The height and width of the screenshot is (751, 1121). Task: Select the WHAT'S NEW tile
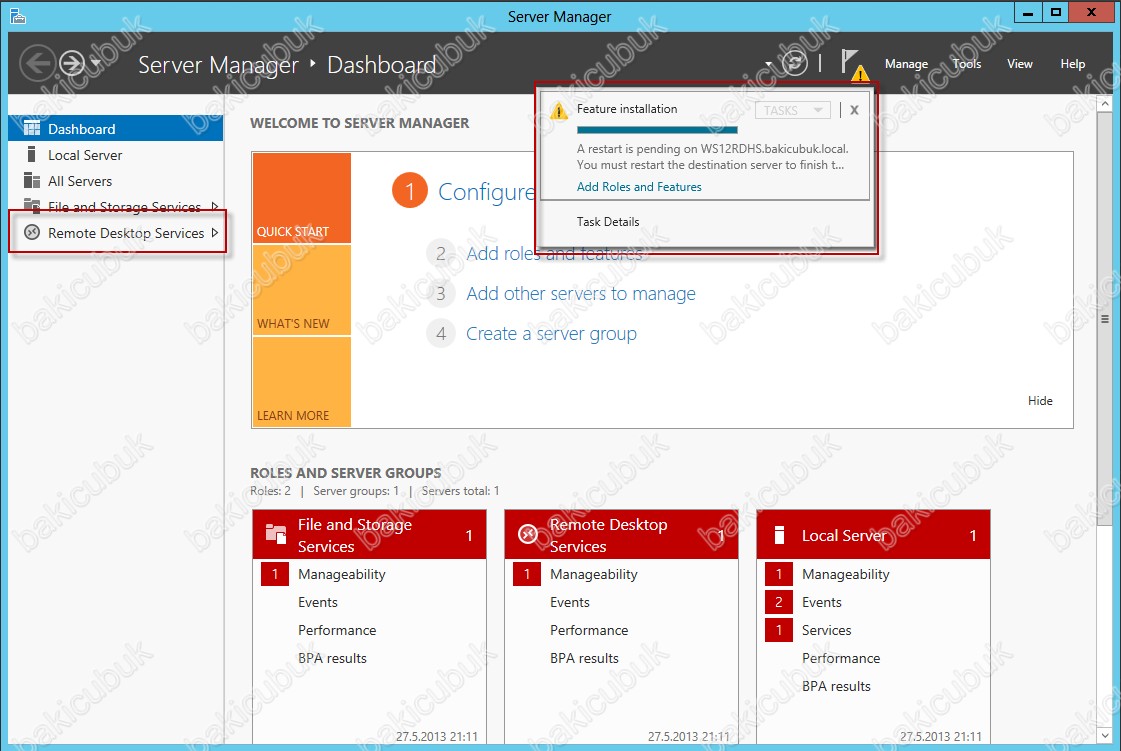pyautogui.click(x=302, y=290)
